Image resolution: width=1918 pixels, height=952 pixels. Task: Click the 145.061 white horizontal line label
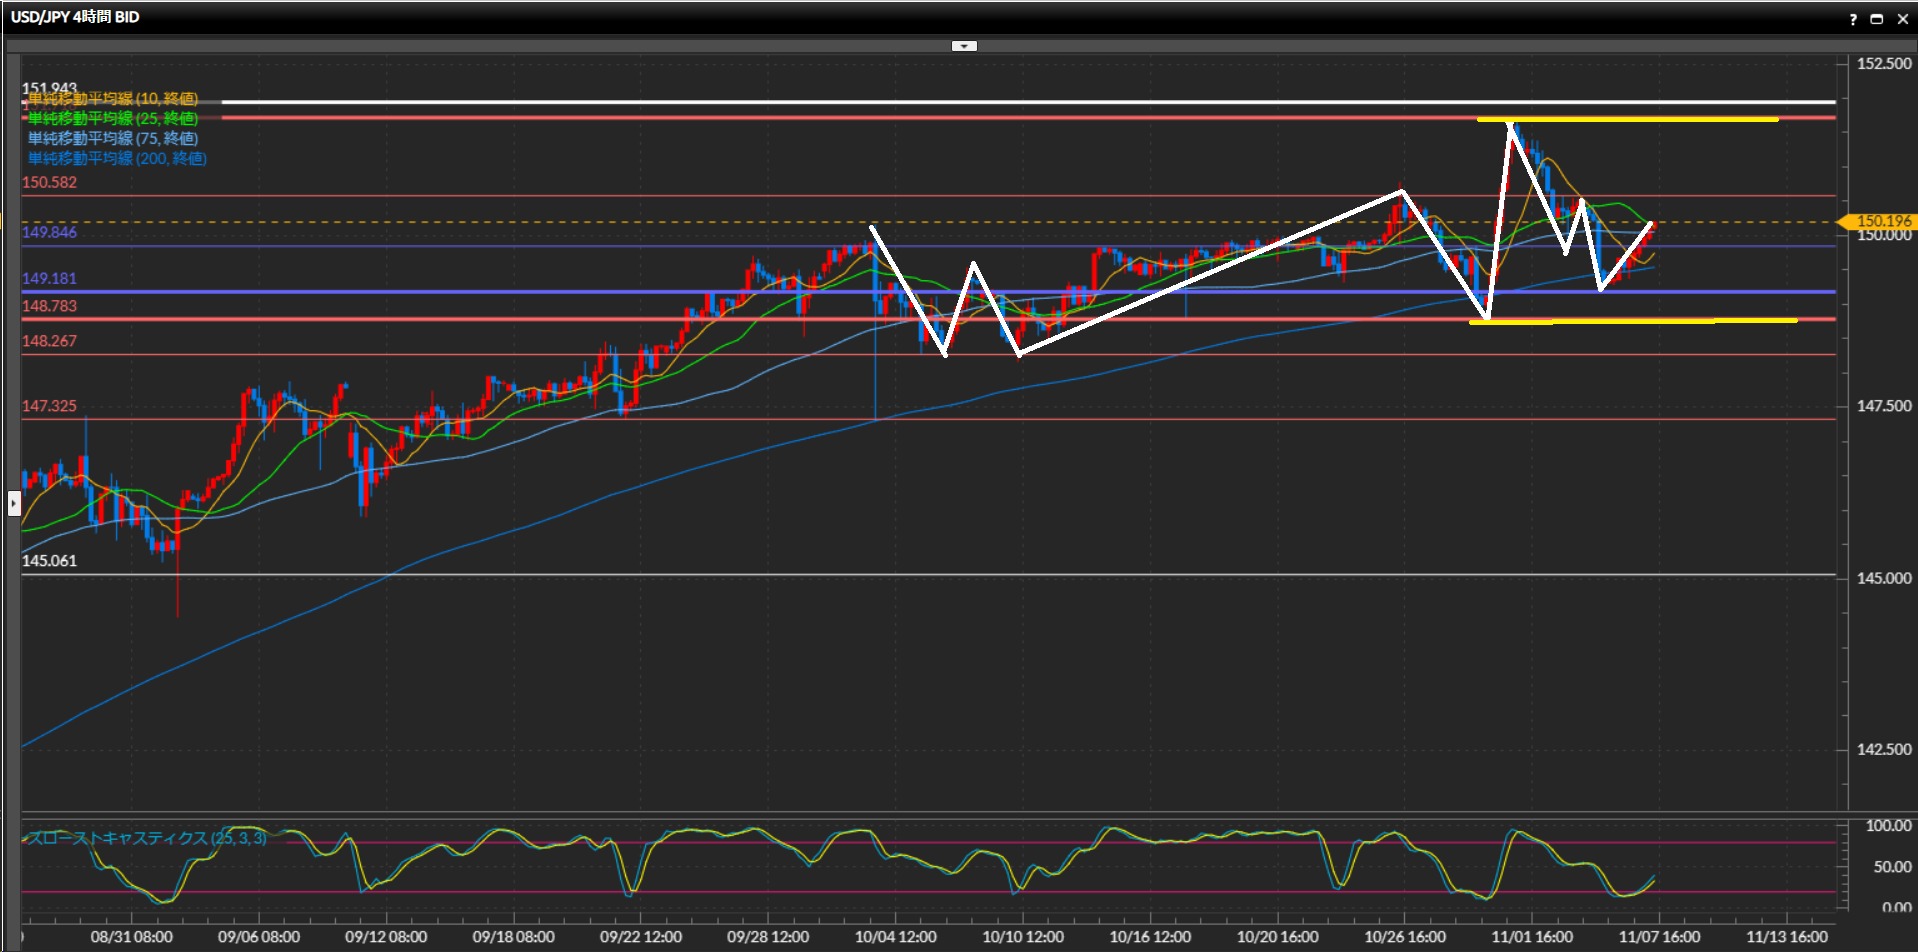tap(49, 561)
